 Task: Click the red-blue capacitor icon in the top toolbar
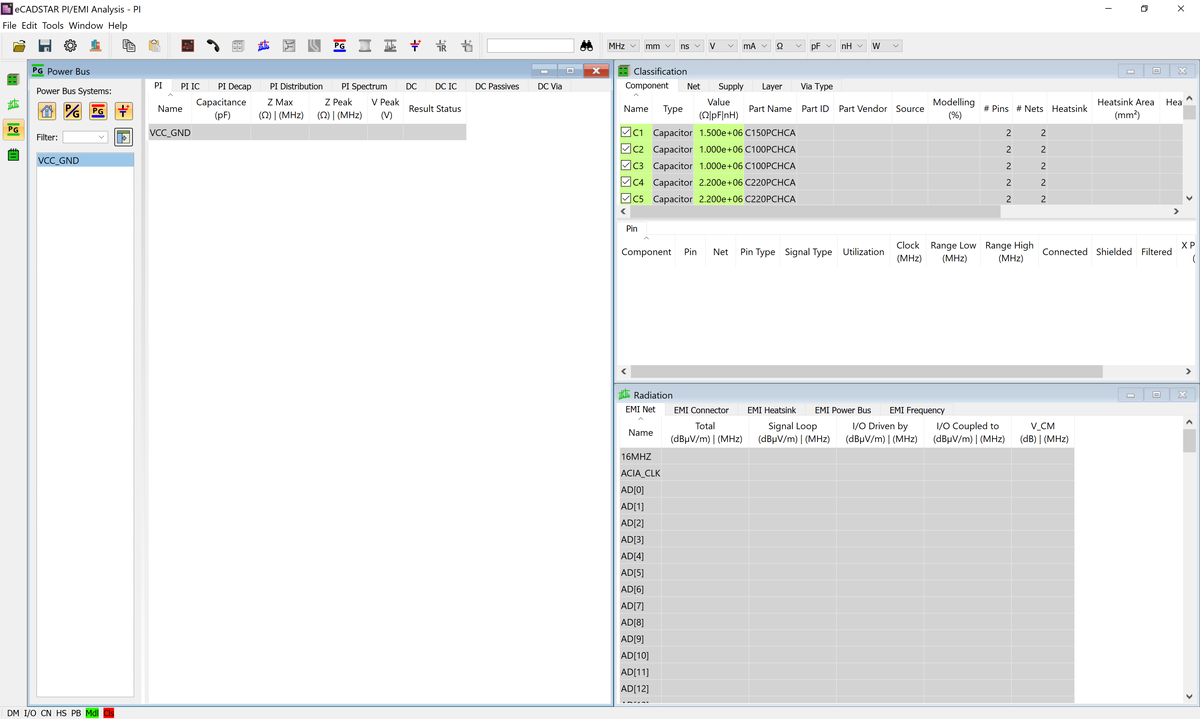(x=415, y=46)
